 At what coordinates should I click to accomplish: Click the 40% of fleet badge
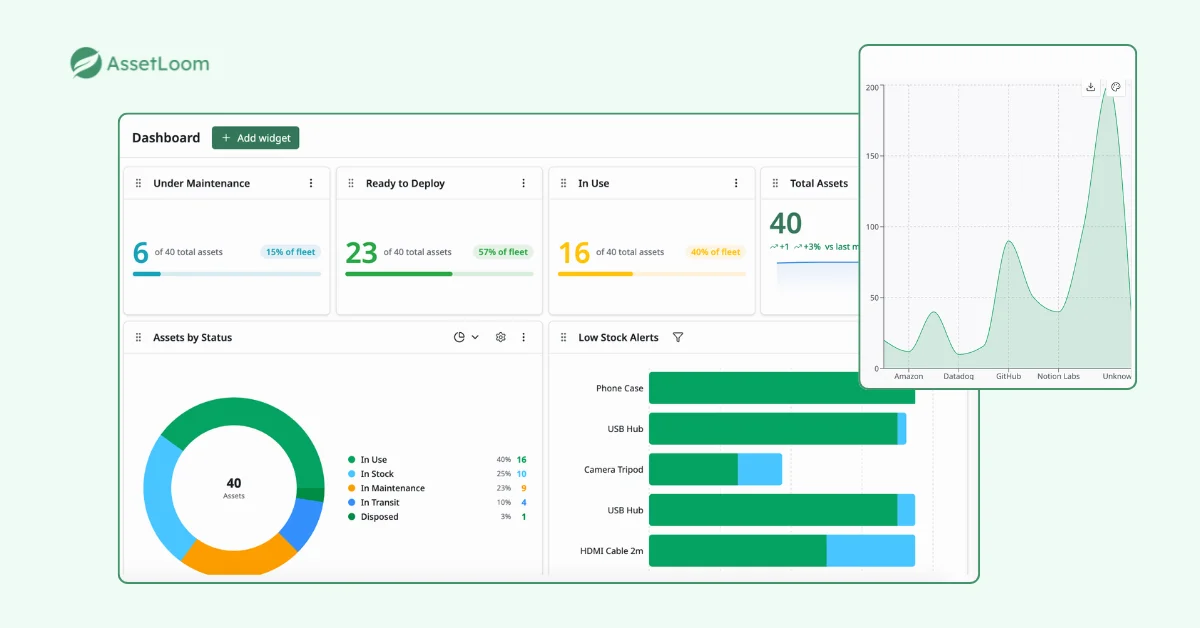716,252
